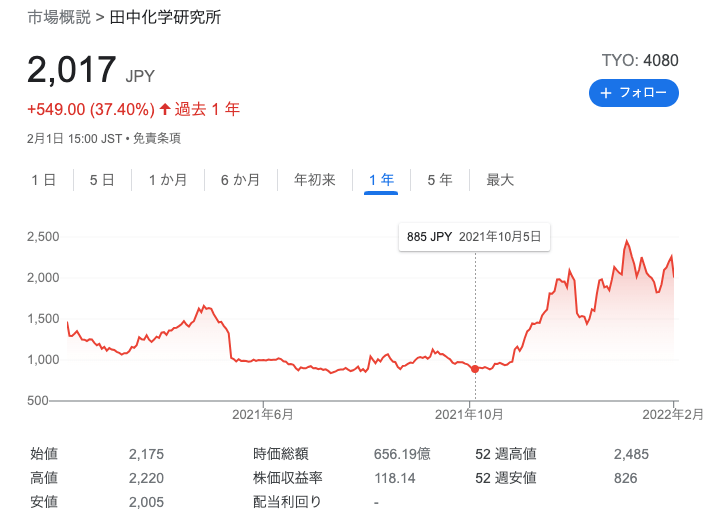
Task: Click the 始値 value 2,175
Action: [146, 454]
